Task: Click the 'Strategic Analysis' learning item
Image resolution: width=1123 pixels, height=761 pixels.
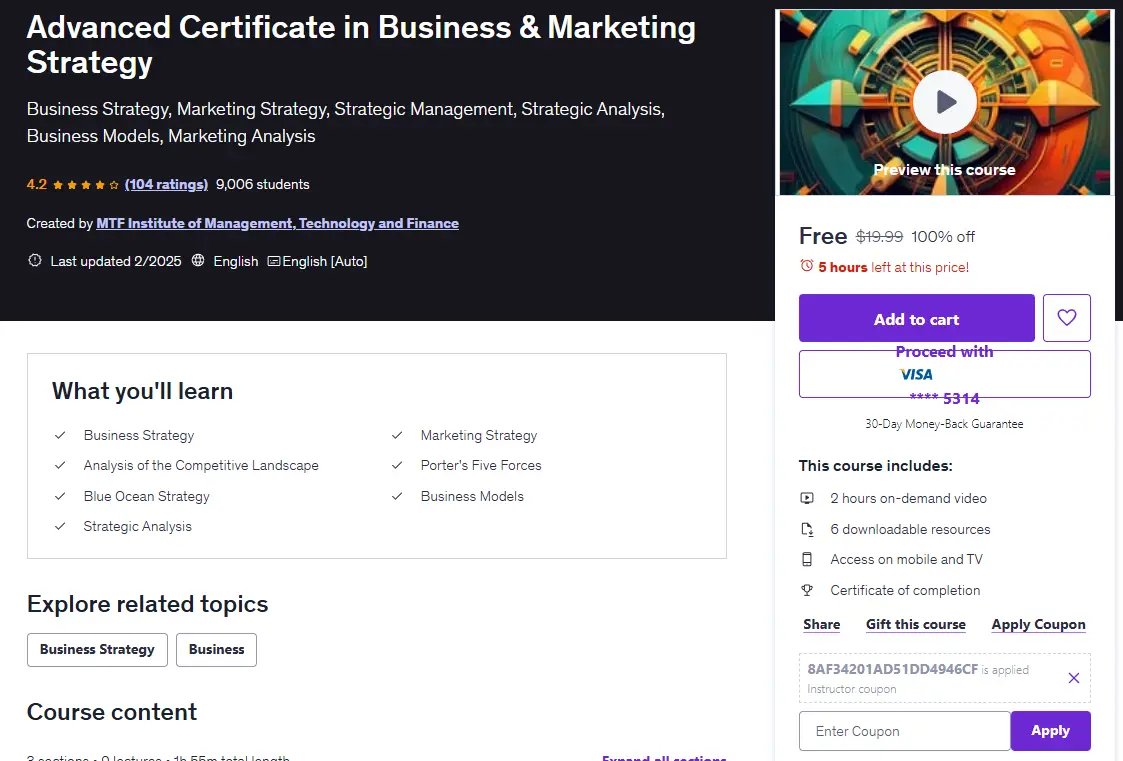Action: pos(138,526)
